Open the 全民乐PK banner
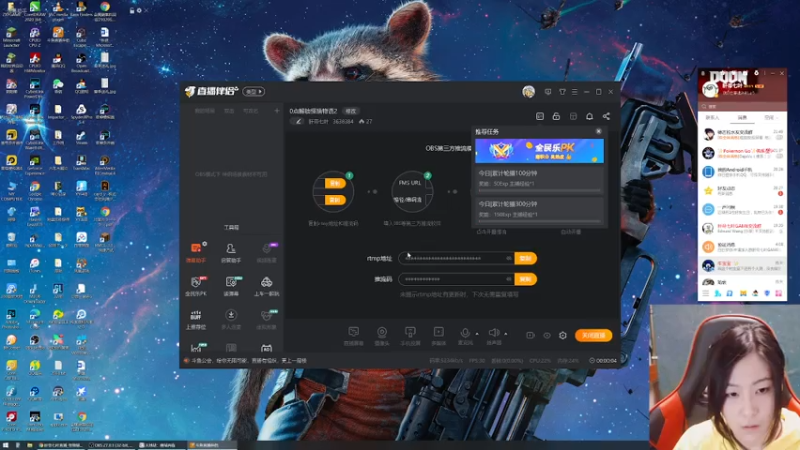 539,151
